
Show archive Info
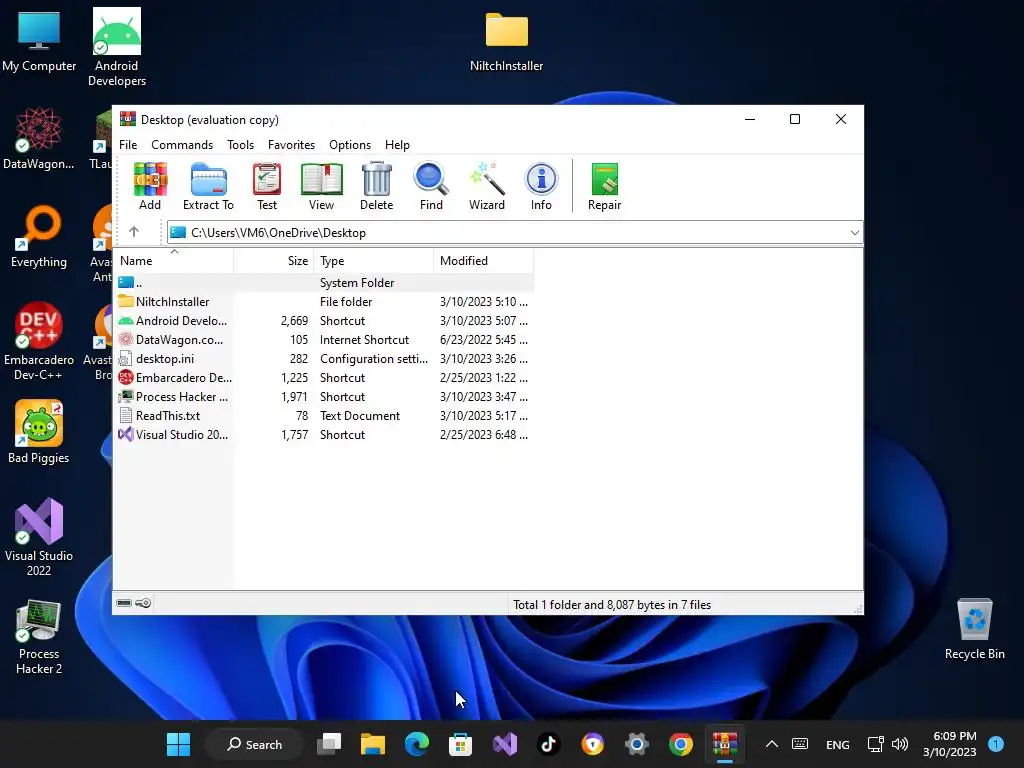pos(541,186)
